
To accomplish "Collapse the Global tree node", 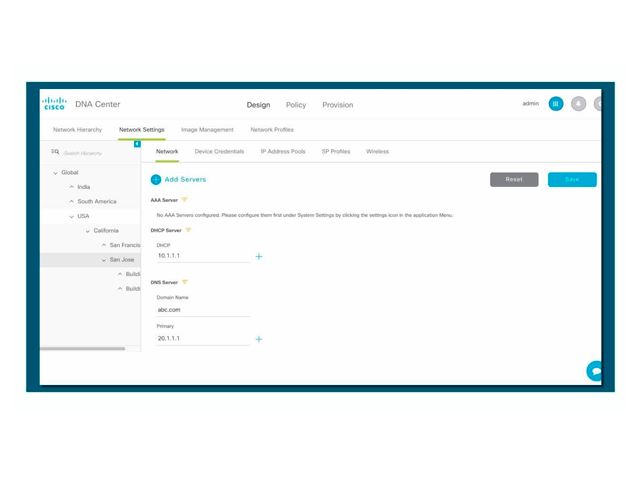I will [x=56, y=173].
